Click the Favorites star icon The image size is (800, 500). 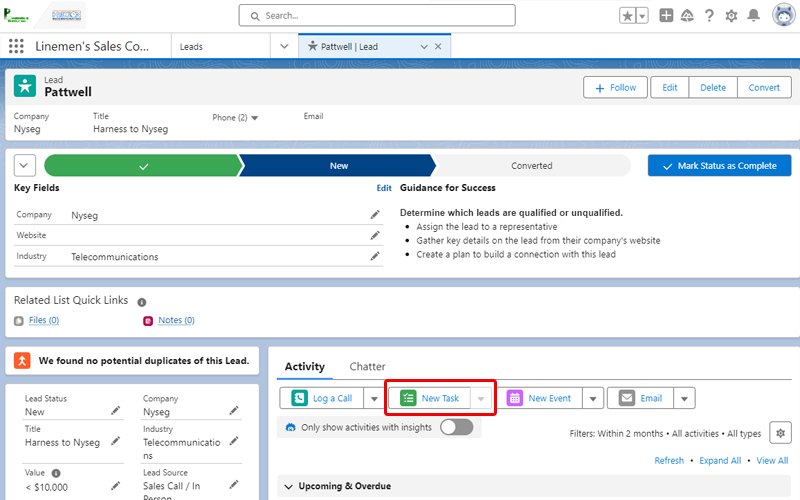[x=627, y=16]
